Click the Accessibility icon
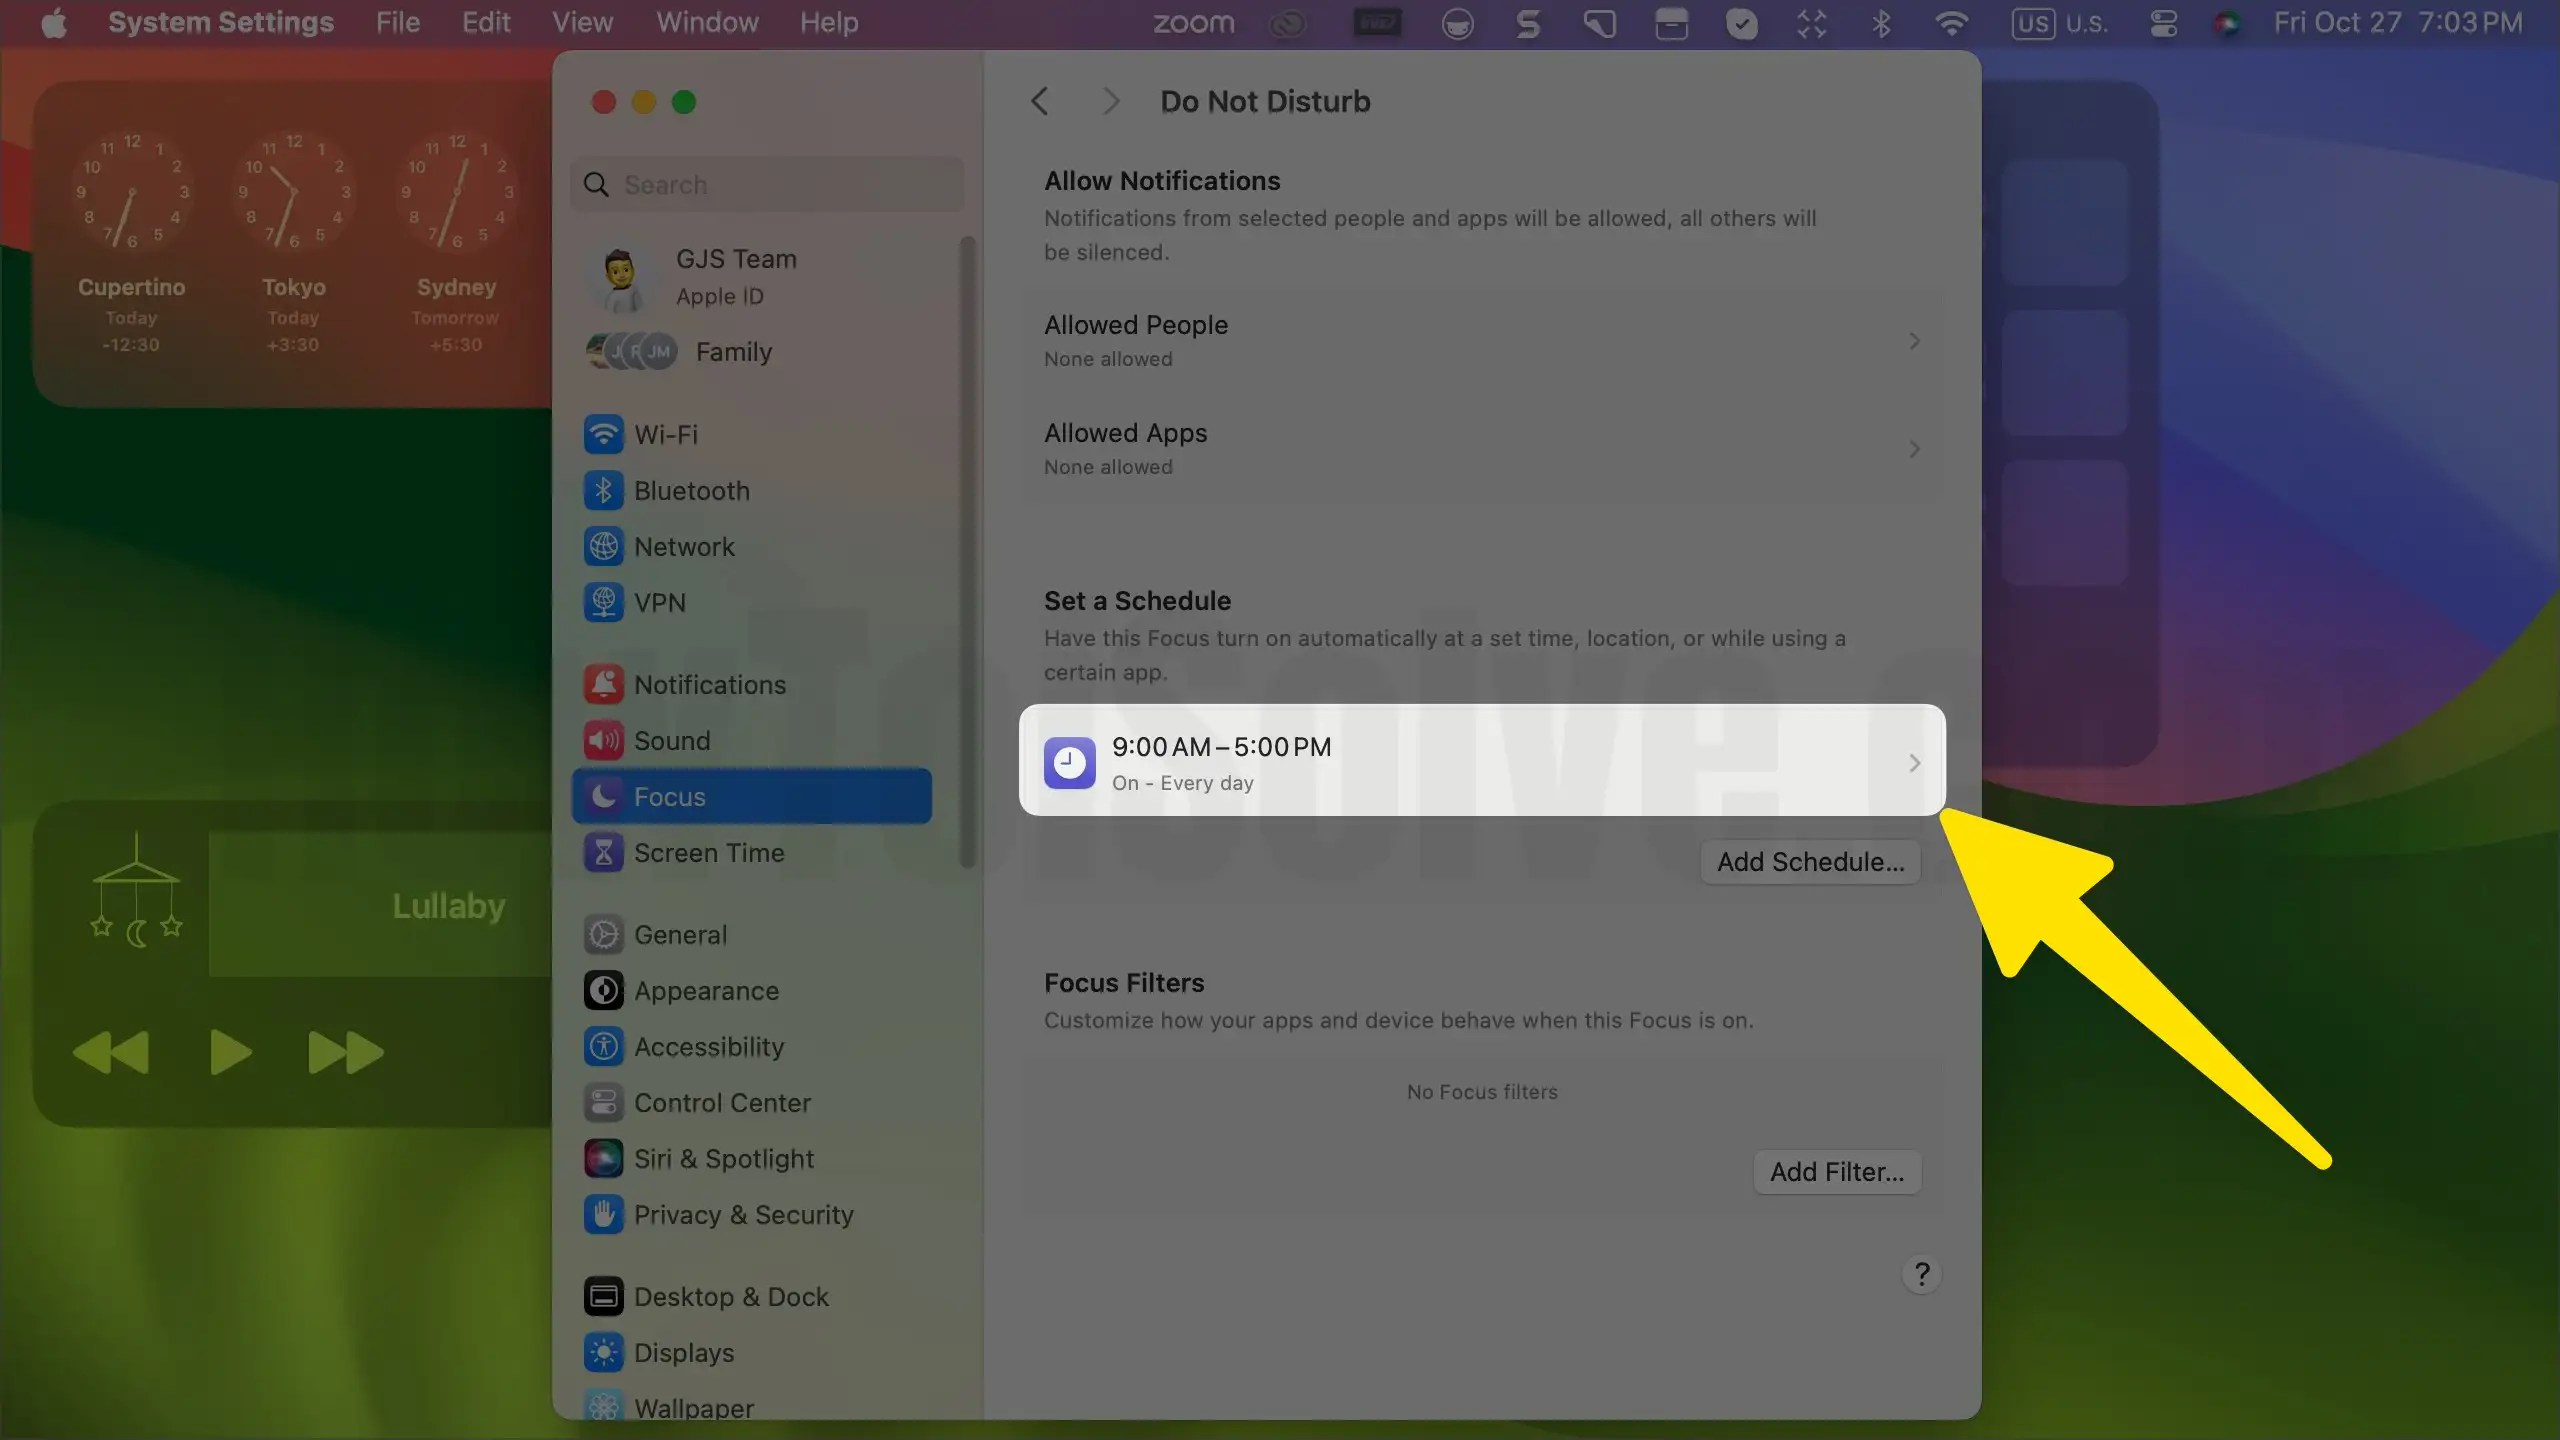This screenshot has width=2560, height=1440. coord(603,1047)
